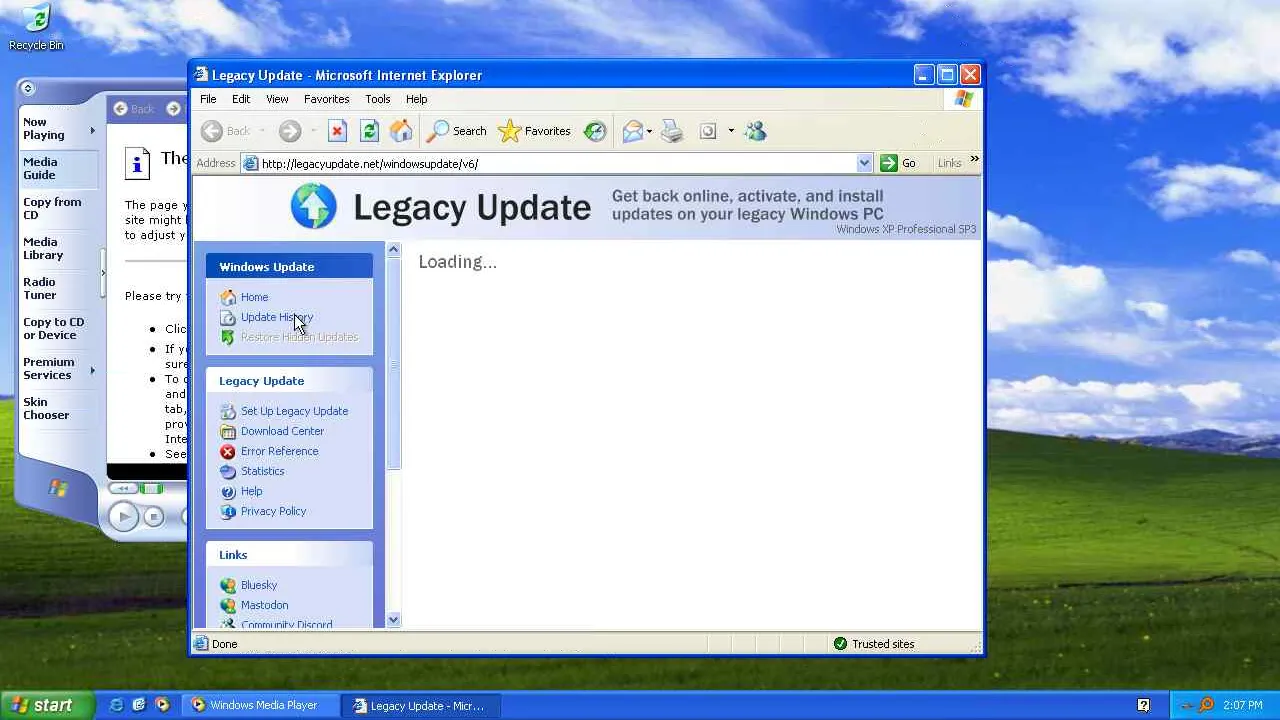Image resolution: width=1280 pixels, height=720 pixels.
Task: Click the Legacy Update globe logo
Action: pos(314,207)
